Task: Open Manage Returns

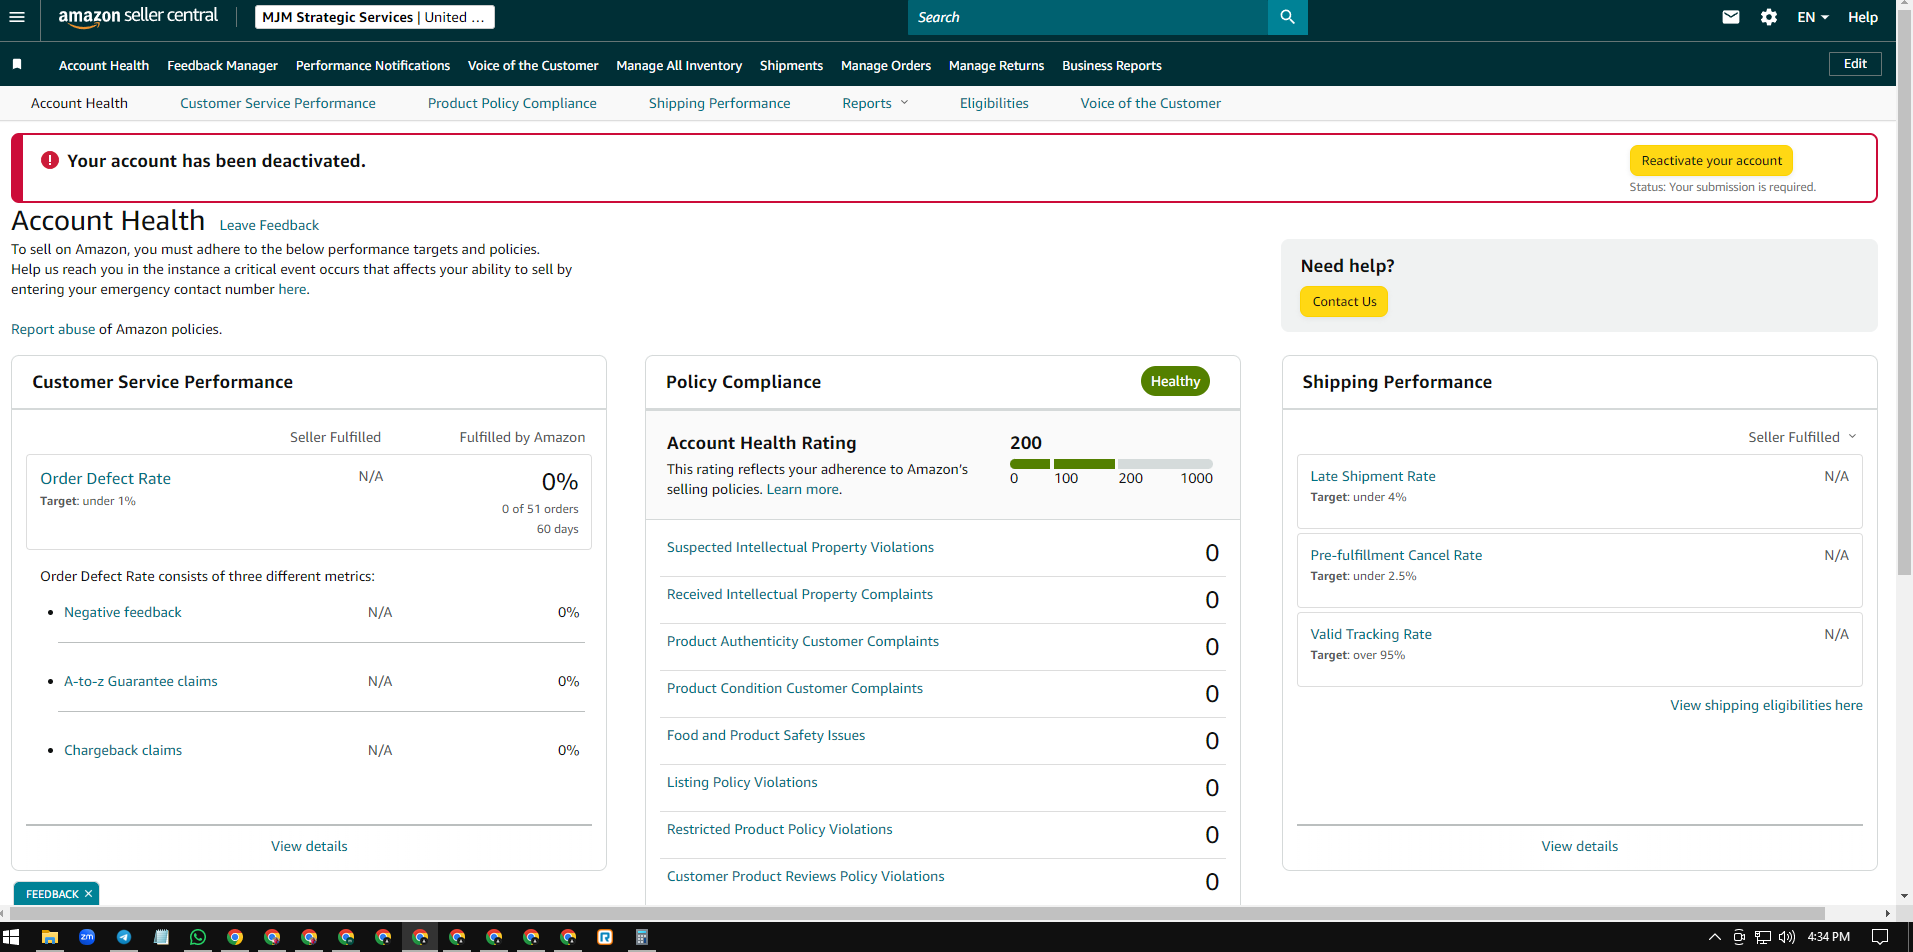Action: (x=996, y=65)
